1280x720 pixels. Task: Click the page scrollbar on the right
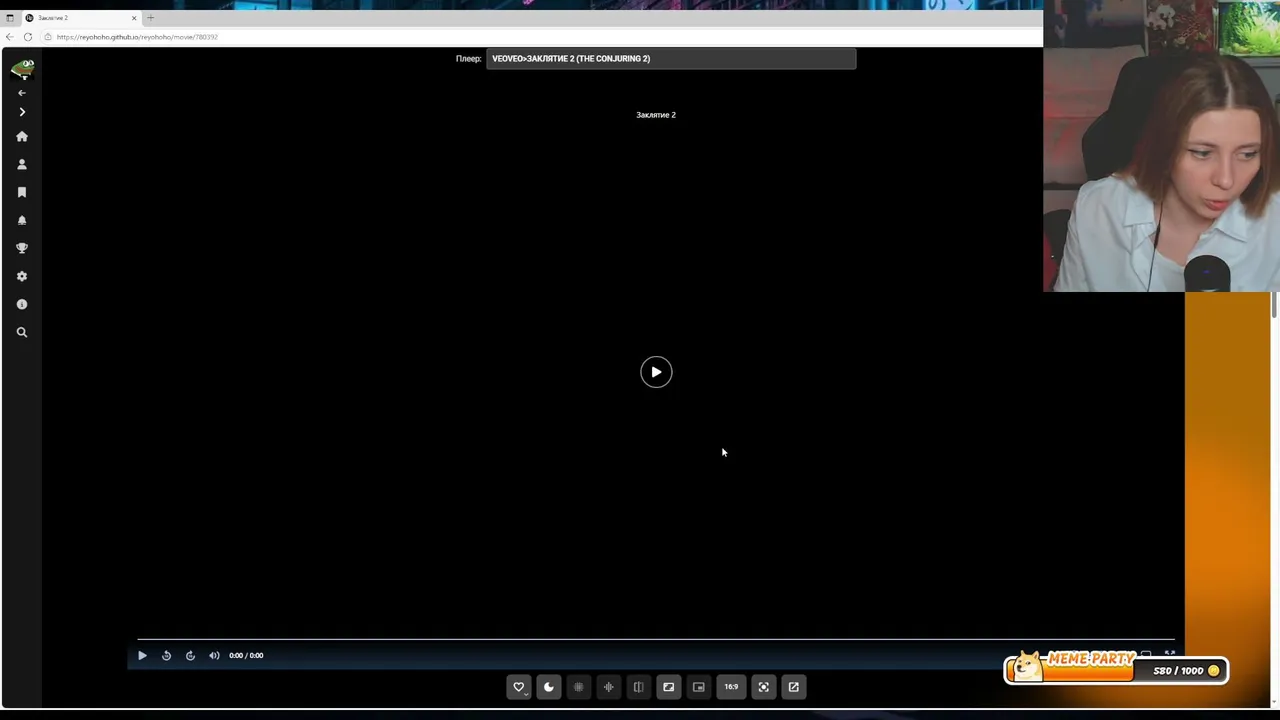click(1274, 305)
